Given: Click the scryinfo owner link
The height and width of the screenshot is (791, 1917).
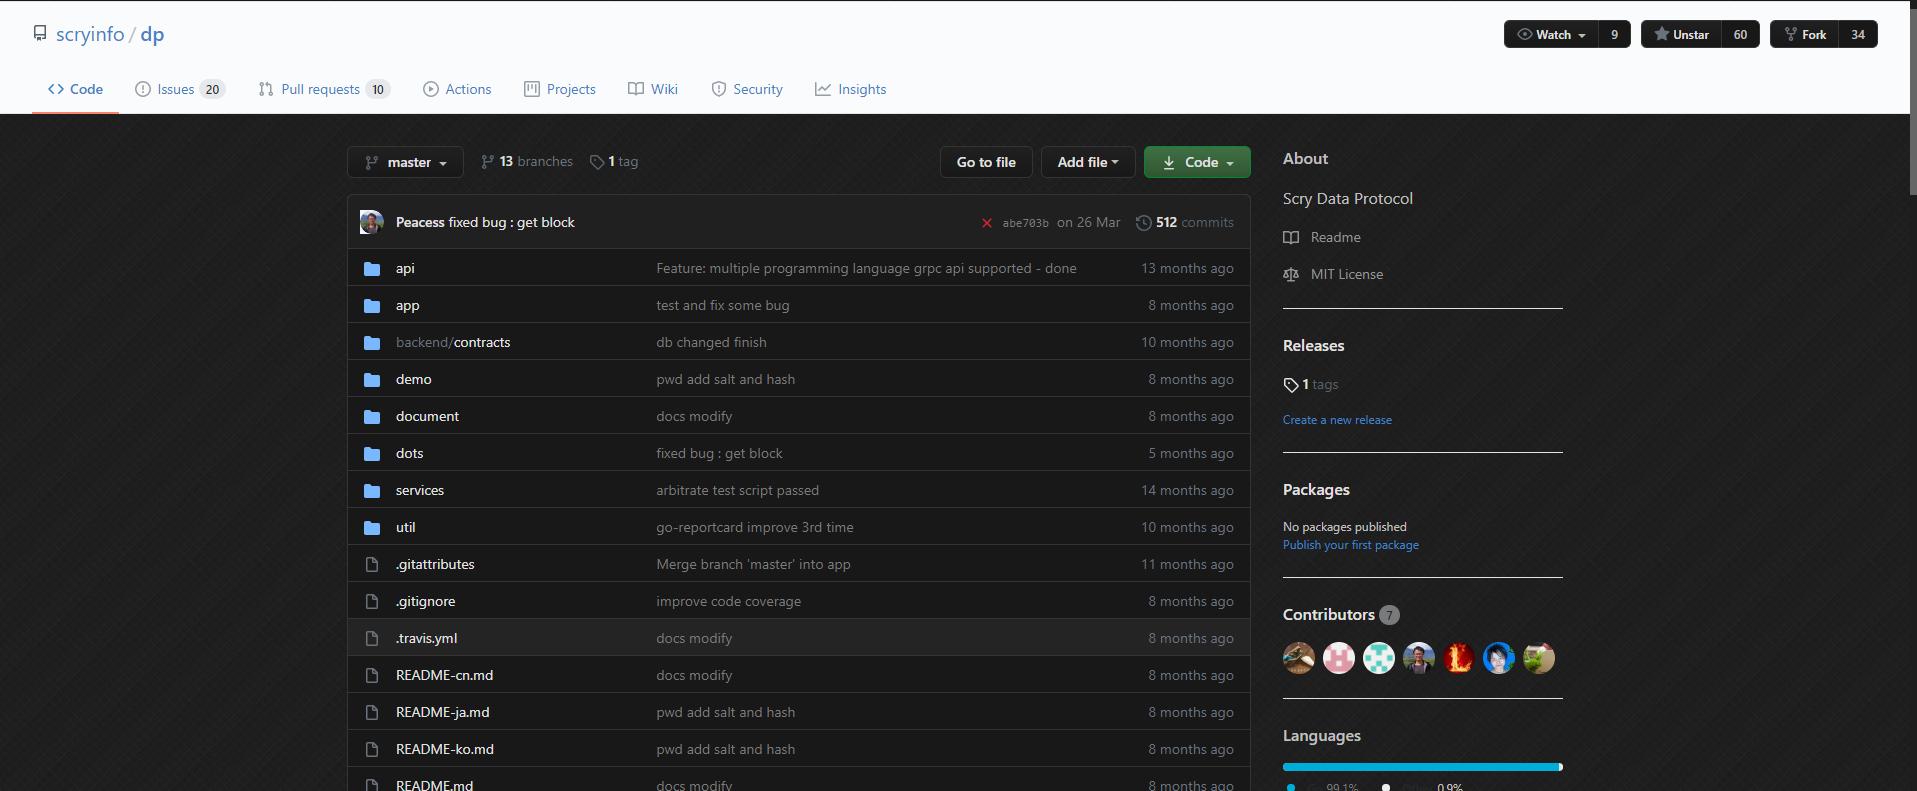Looking at the screenshot, I should pos(90,34).
